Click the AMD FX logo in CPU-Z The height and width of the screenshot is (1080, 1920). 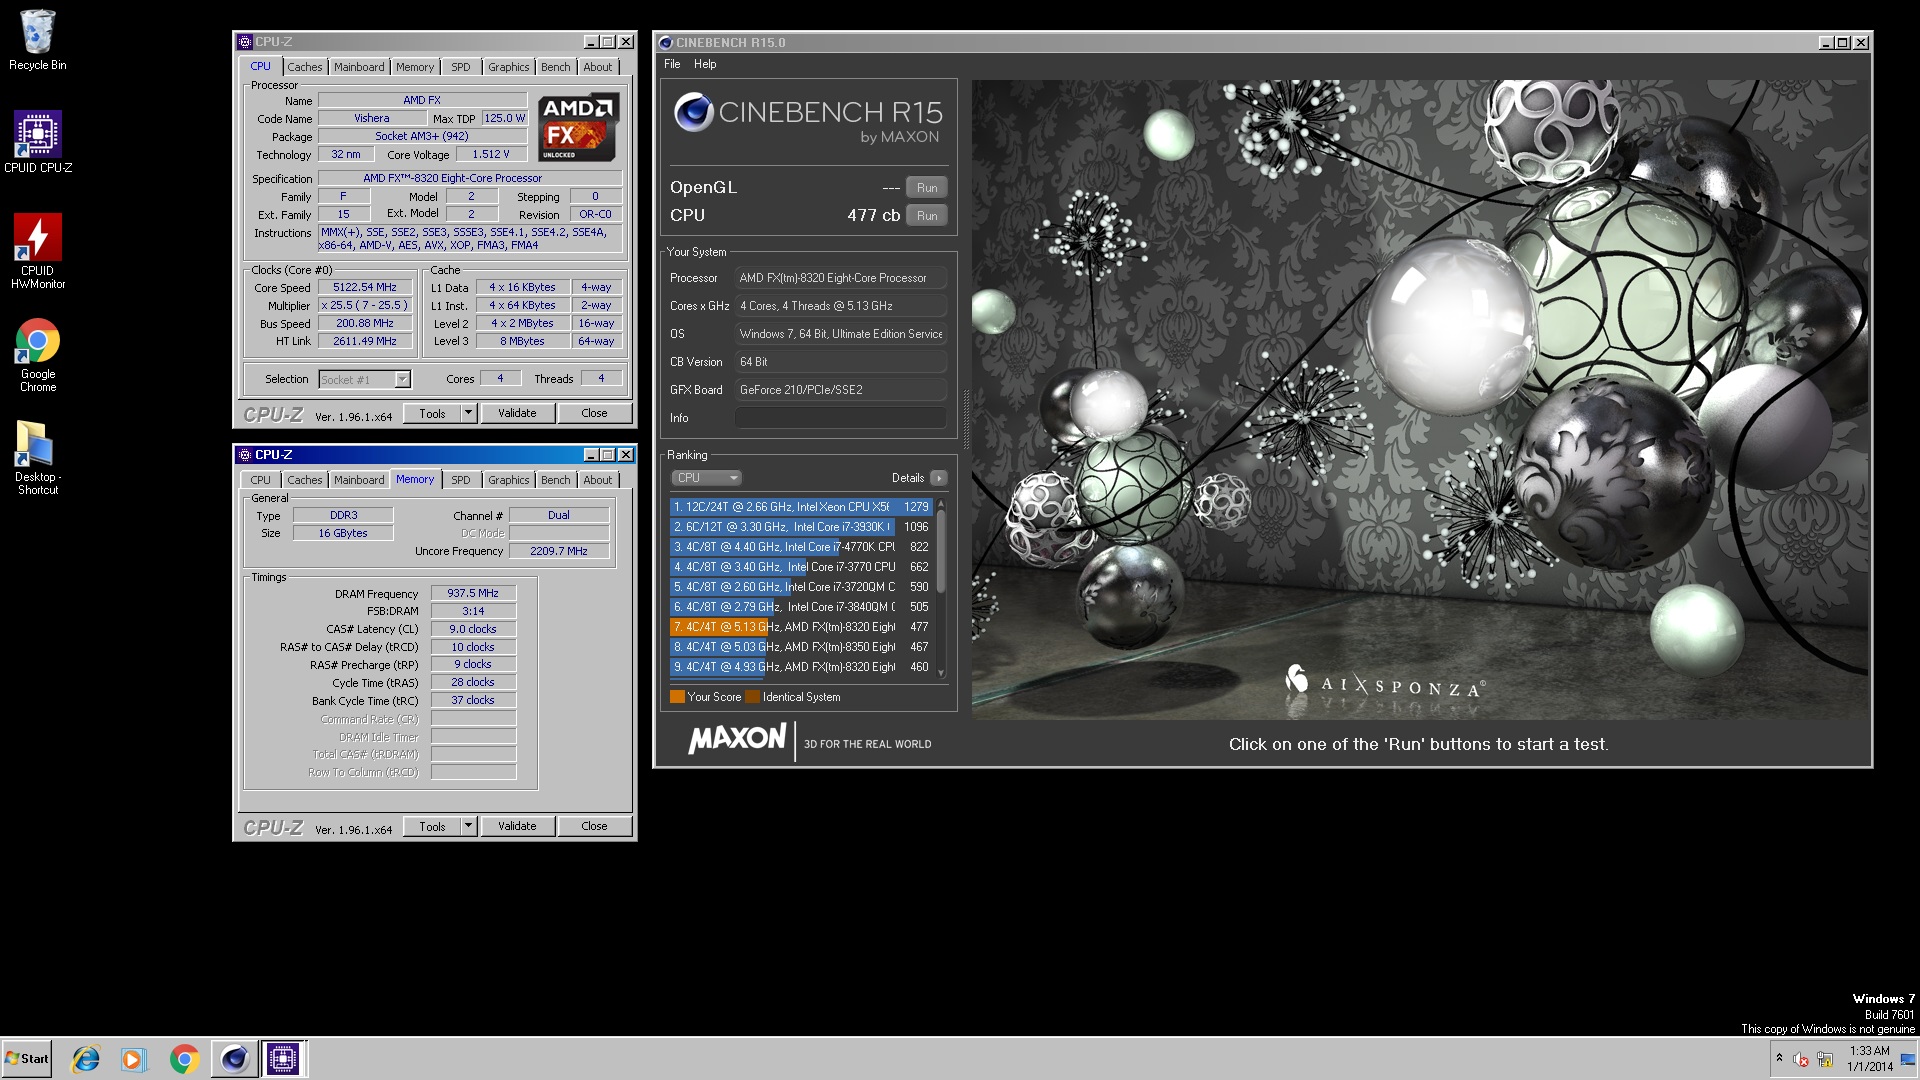[x=577, y=127]
